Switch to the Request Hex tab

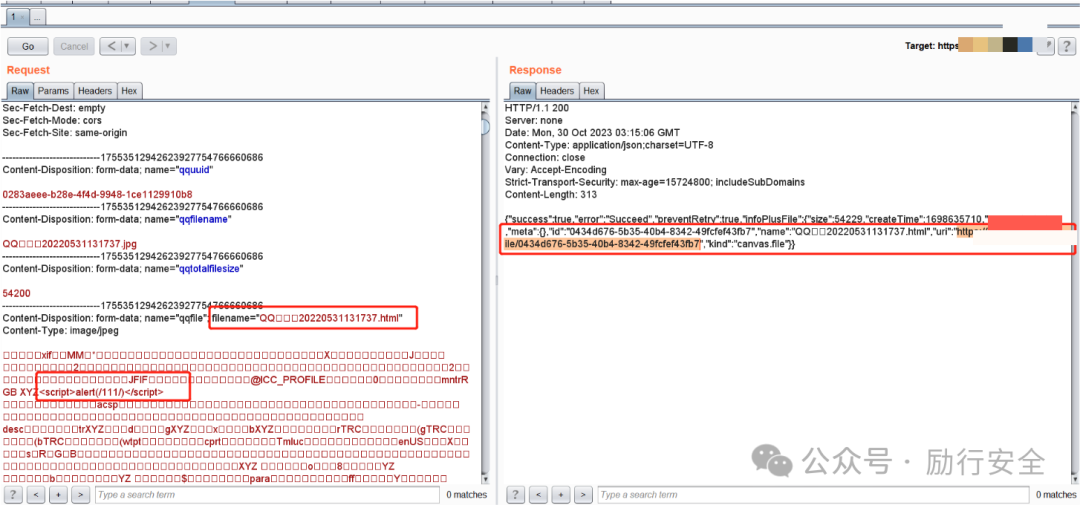[x=129, y=91]
